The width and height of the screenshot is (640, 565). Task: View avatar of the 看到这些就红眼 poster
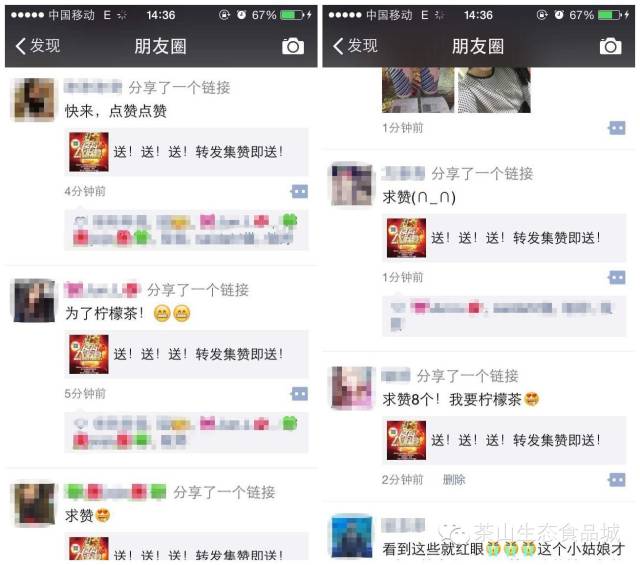[352, 537]
